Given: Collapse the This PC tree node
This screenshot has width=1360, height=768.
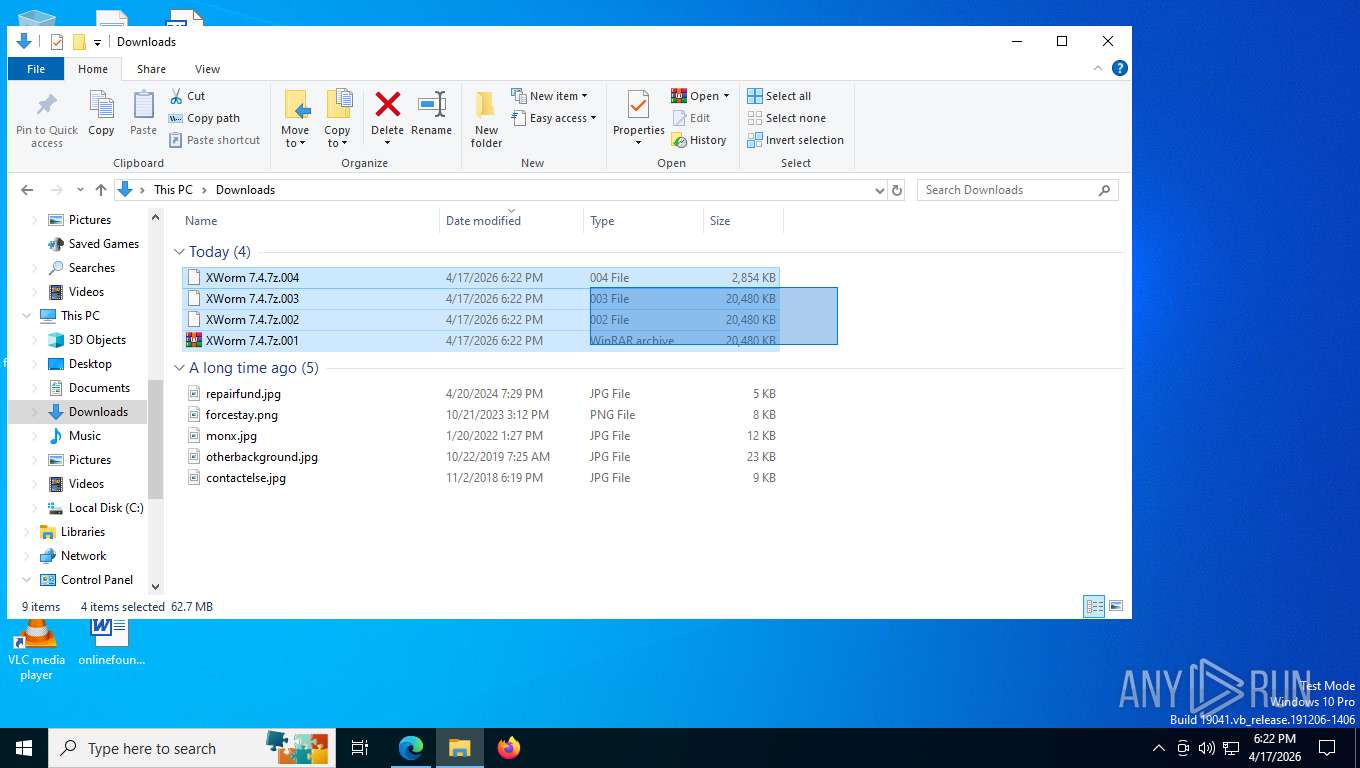Looking at the screenshot, I should pyautogui.click(x=27, y=316).
